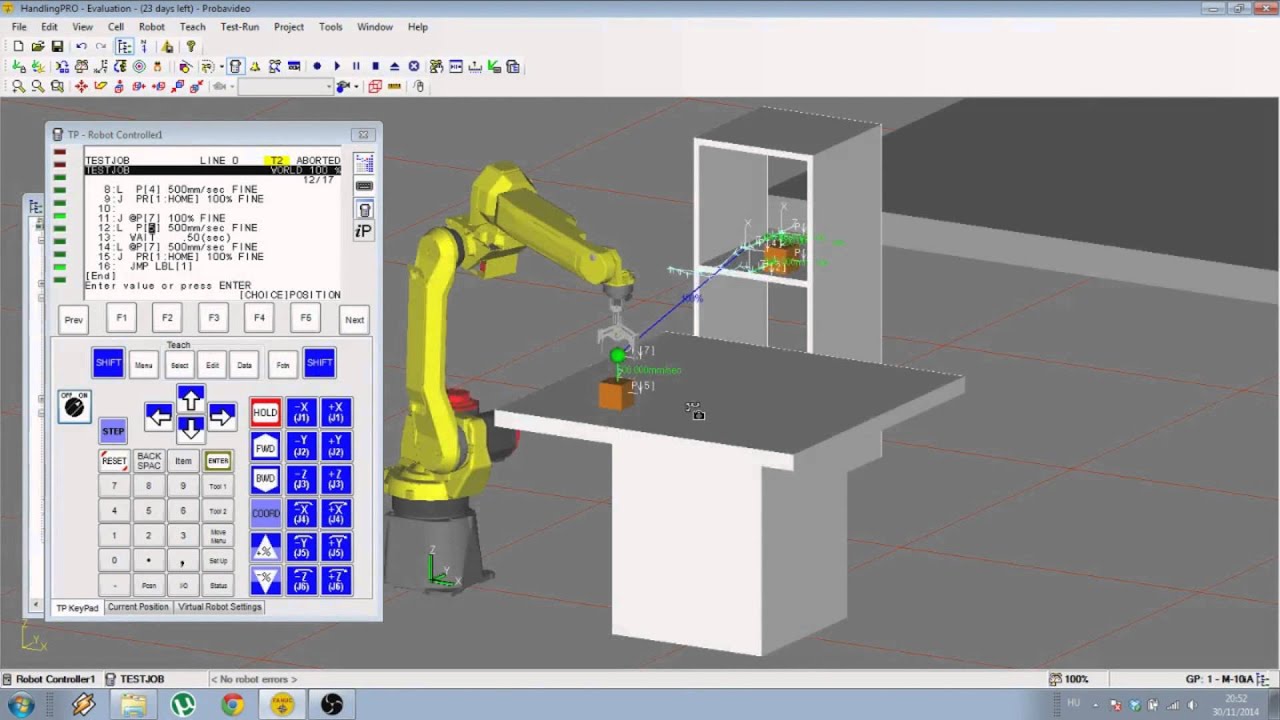This screenshot has height=720, width=1280.
Task: Open Google Chrome from the taskbar
Action: point(232,705)
